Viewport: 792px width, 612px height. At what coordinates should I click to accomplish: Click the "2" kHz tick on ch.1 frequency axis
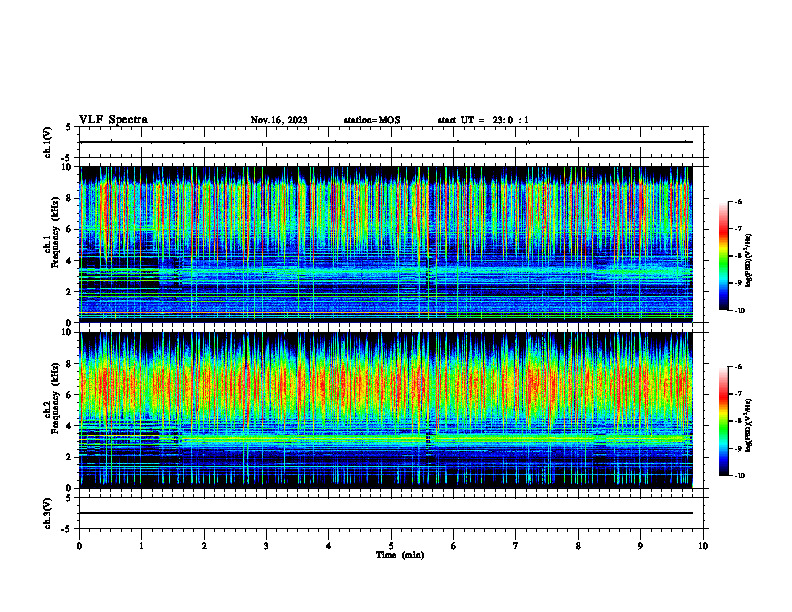click(x=70, y=291)
